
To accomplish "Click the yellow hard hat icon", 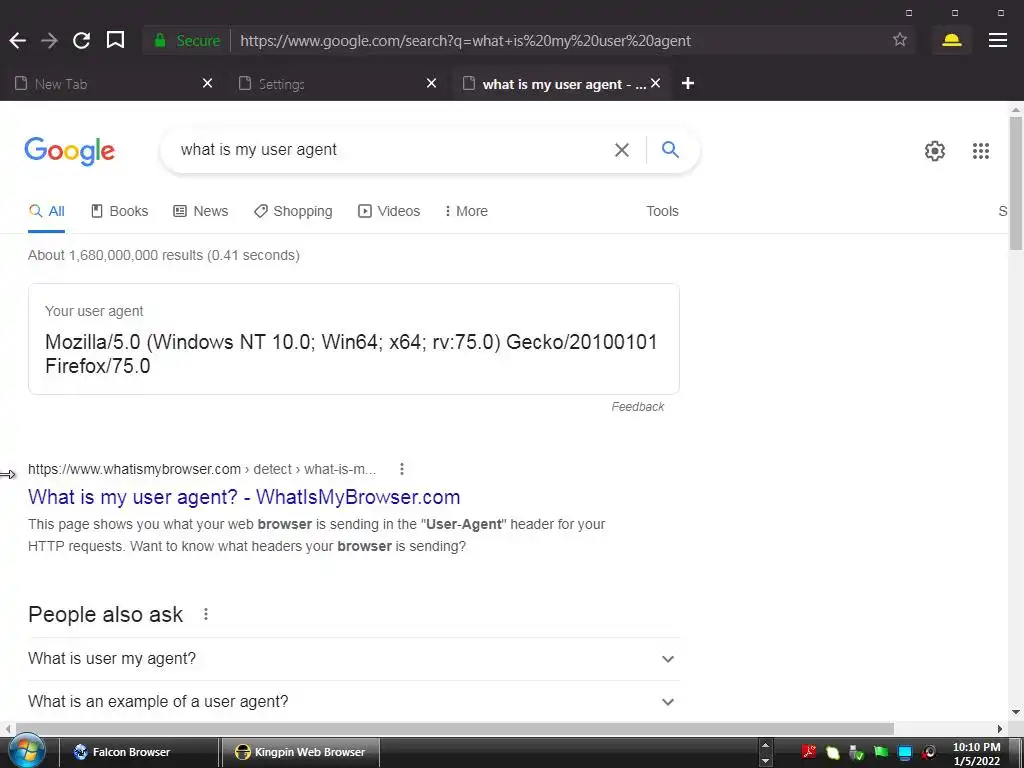I will [x=952, y=40].
